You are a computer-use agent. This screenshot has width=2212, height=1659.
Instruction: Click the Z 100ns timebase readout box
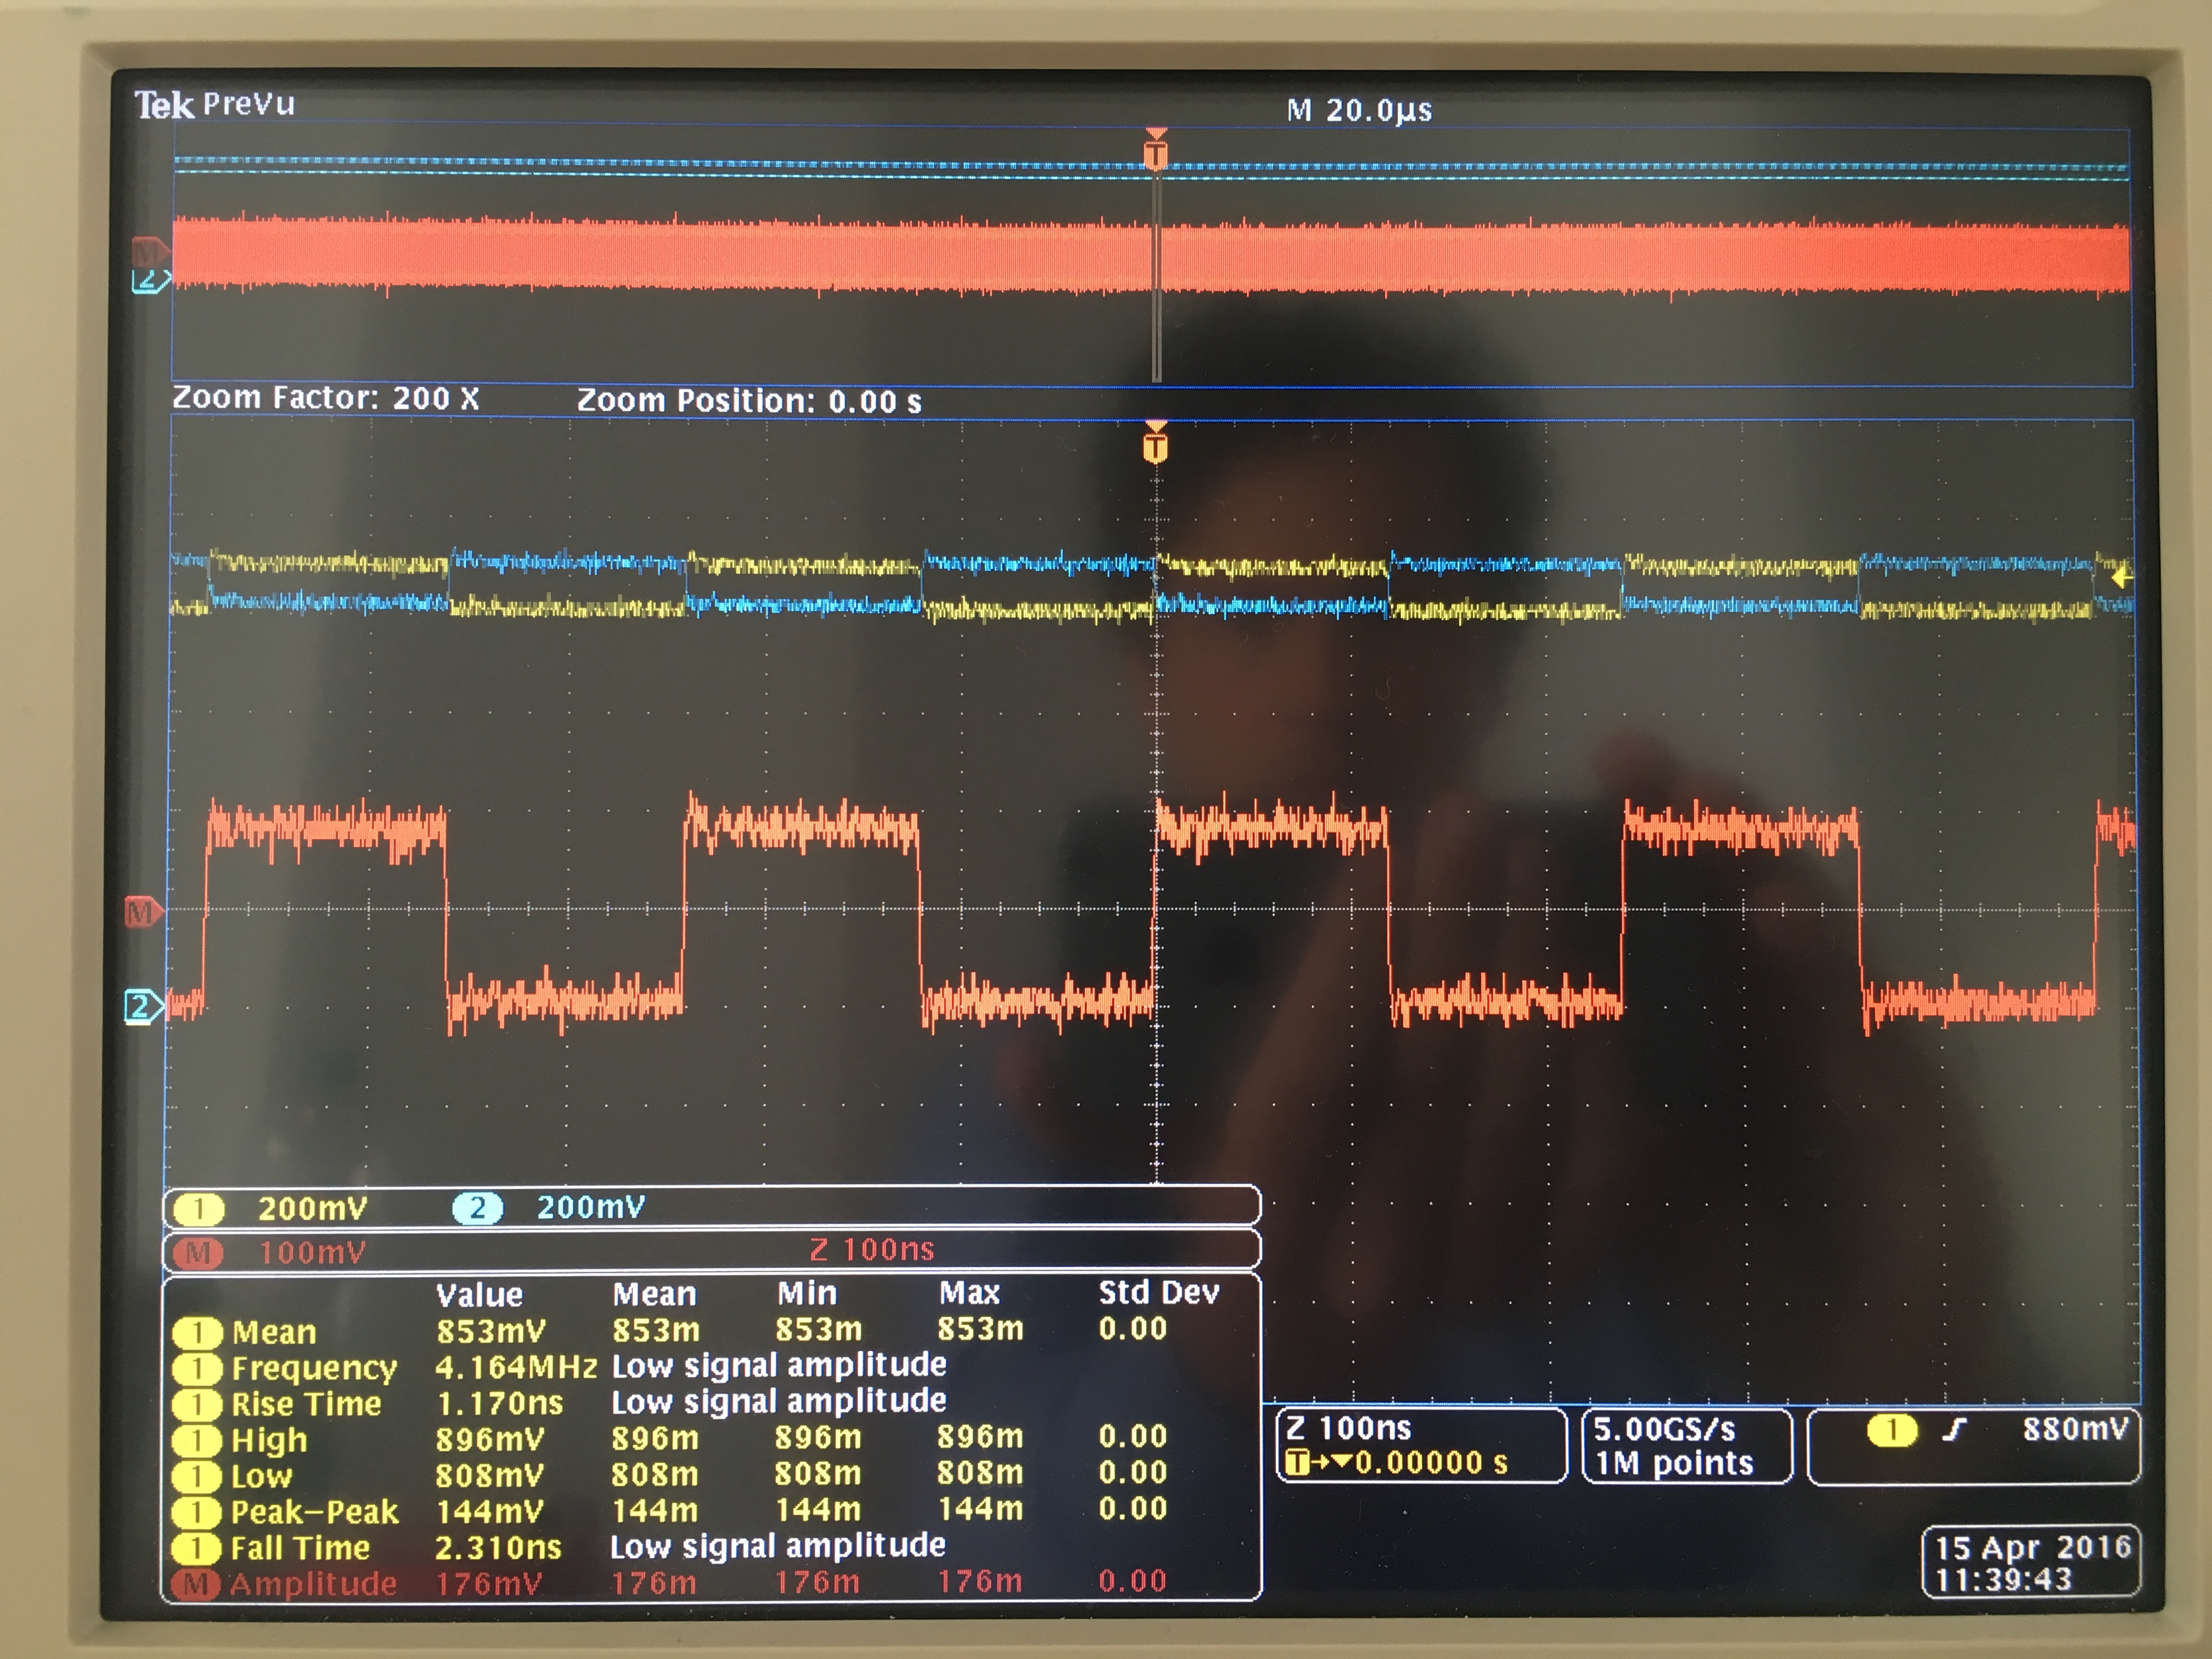[1421, 1445]
